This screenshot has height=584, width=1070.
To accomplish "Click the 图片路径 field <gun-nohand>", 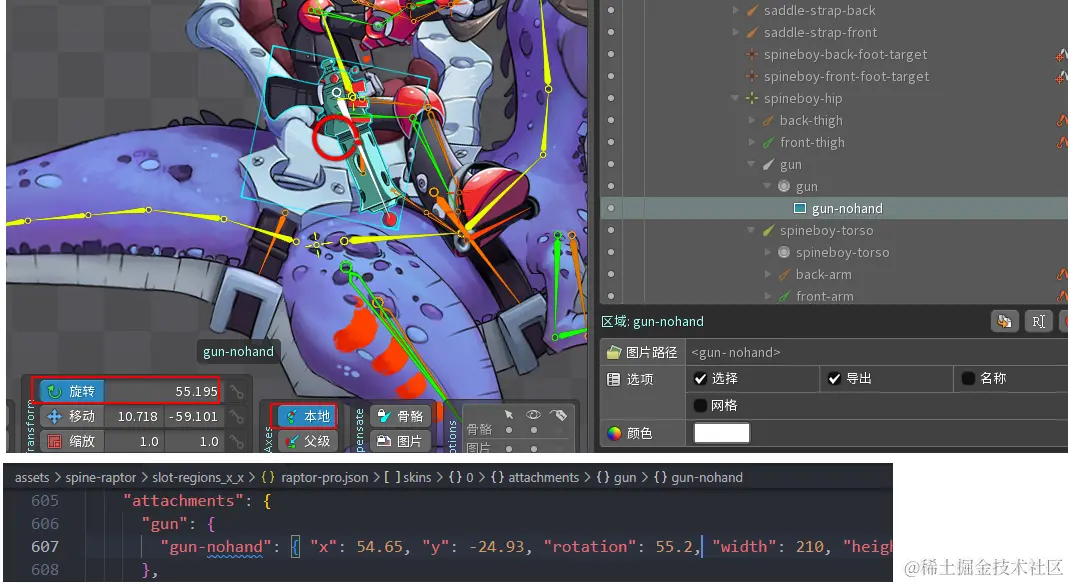I will pos(877,352).
